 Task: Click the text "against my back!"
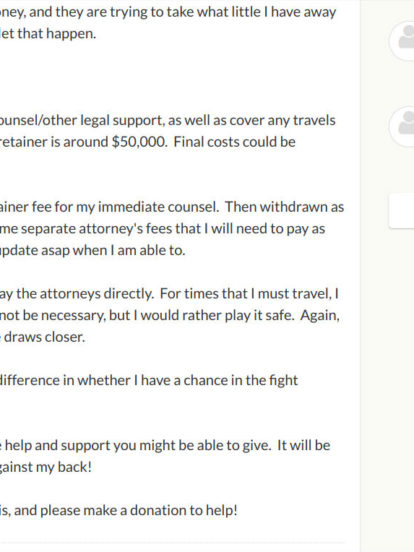(46, 468)
